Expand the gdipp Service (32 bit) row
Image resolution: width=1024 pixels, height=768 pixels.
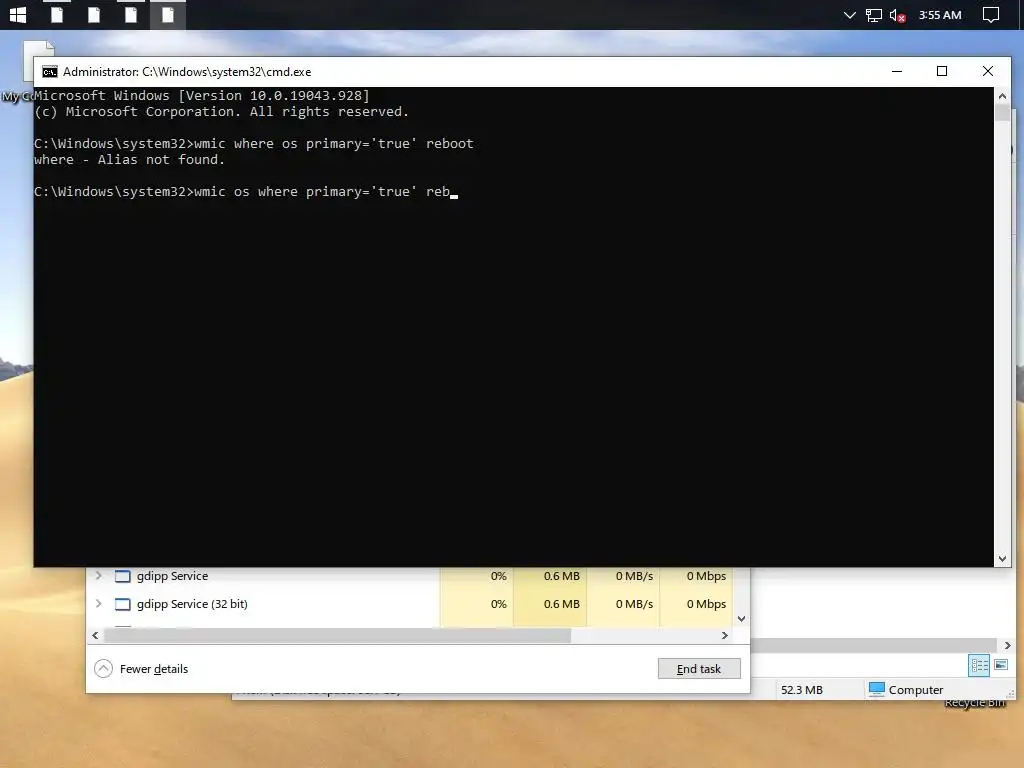coord(99,603)
